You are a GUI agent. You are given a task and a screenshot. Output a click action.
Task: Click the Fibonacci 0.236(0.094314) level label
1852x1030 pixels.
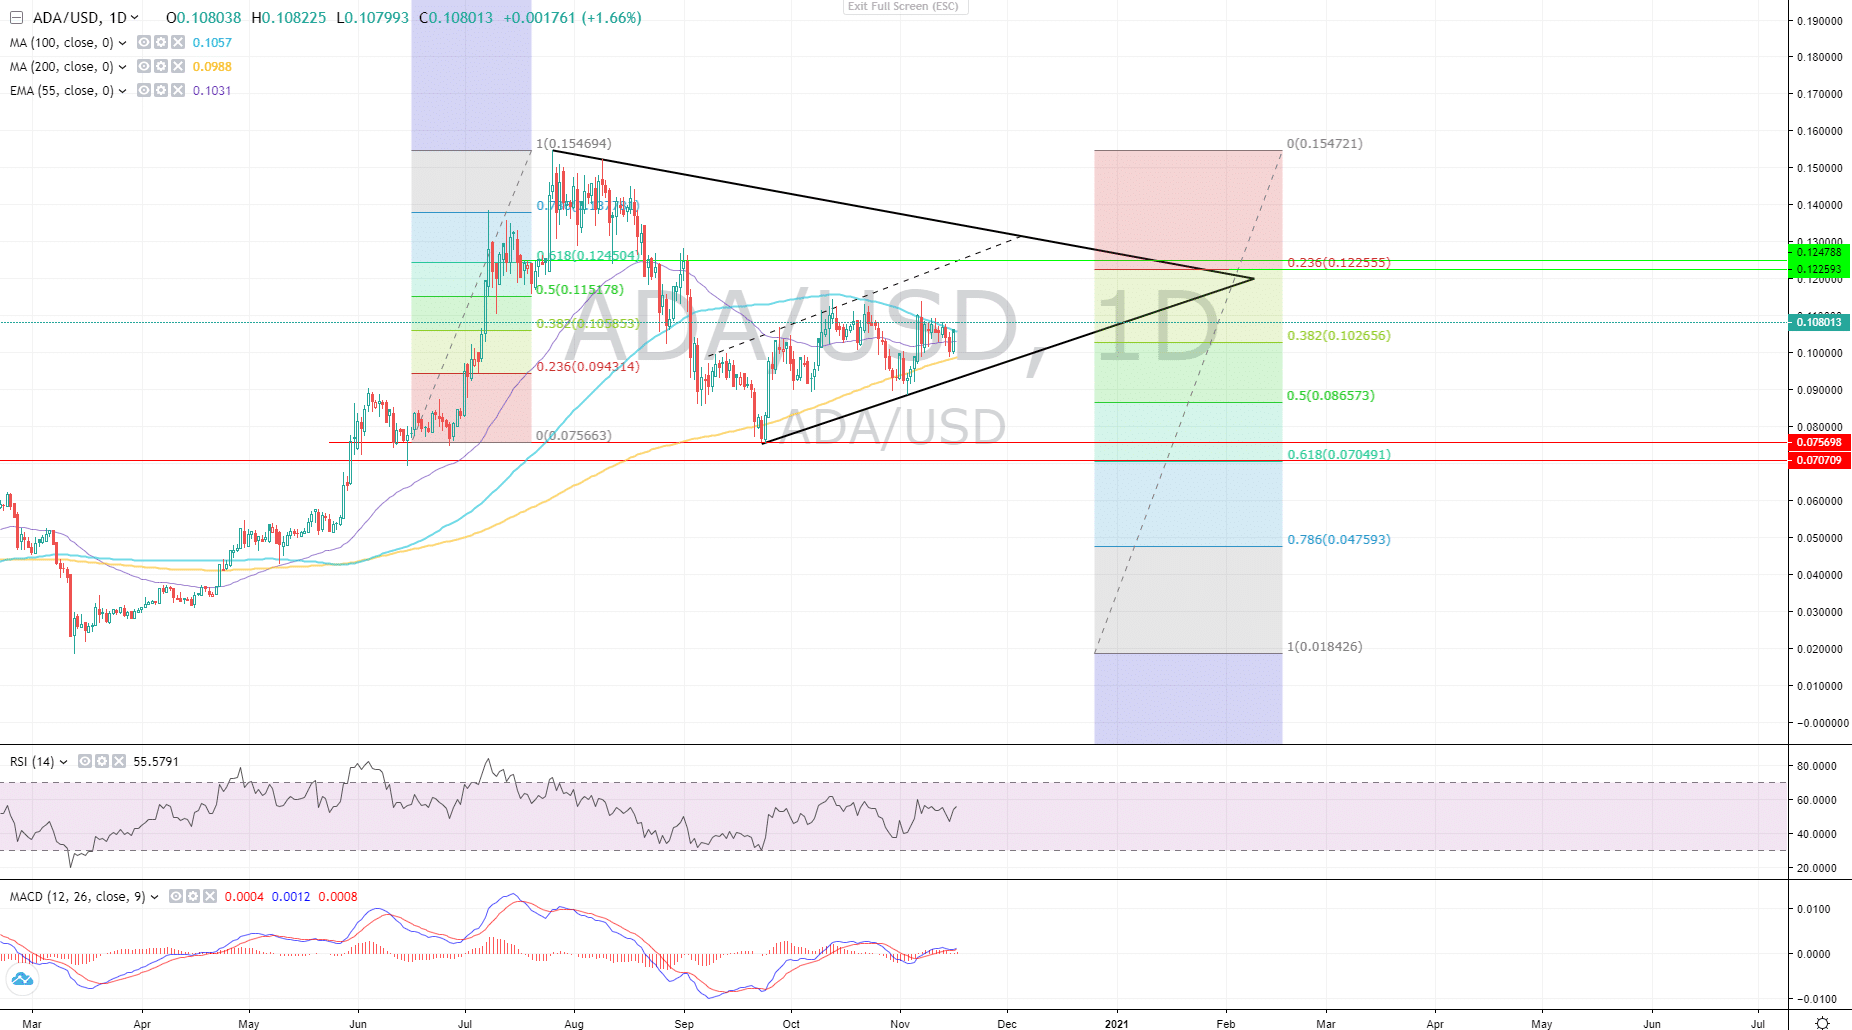point(588,367)
